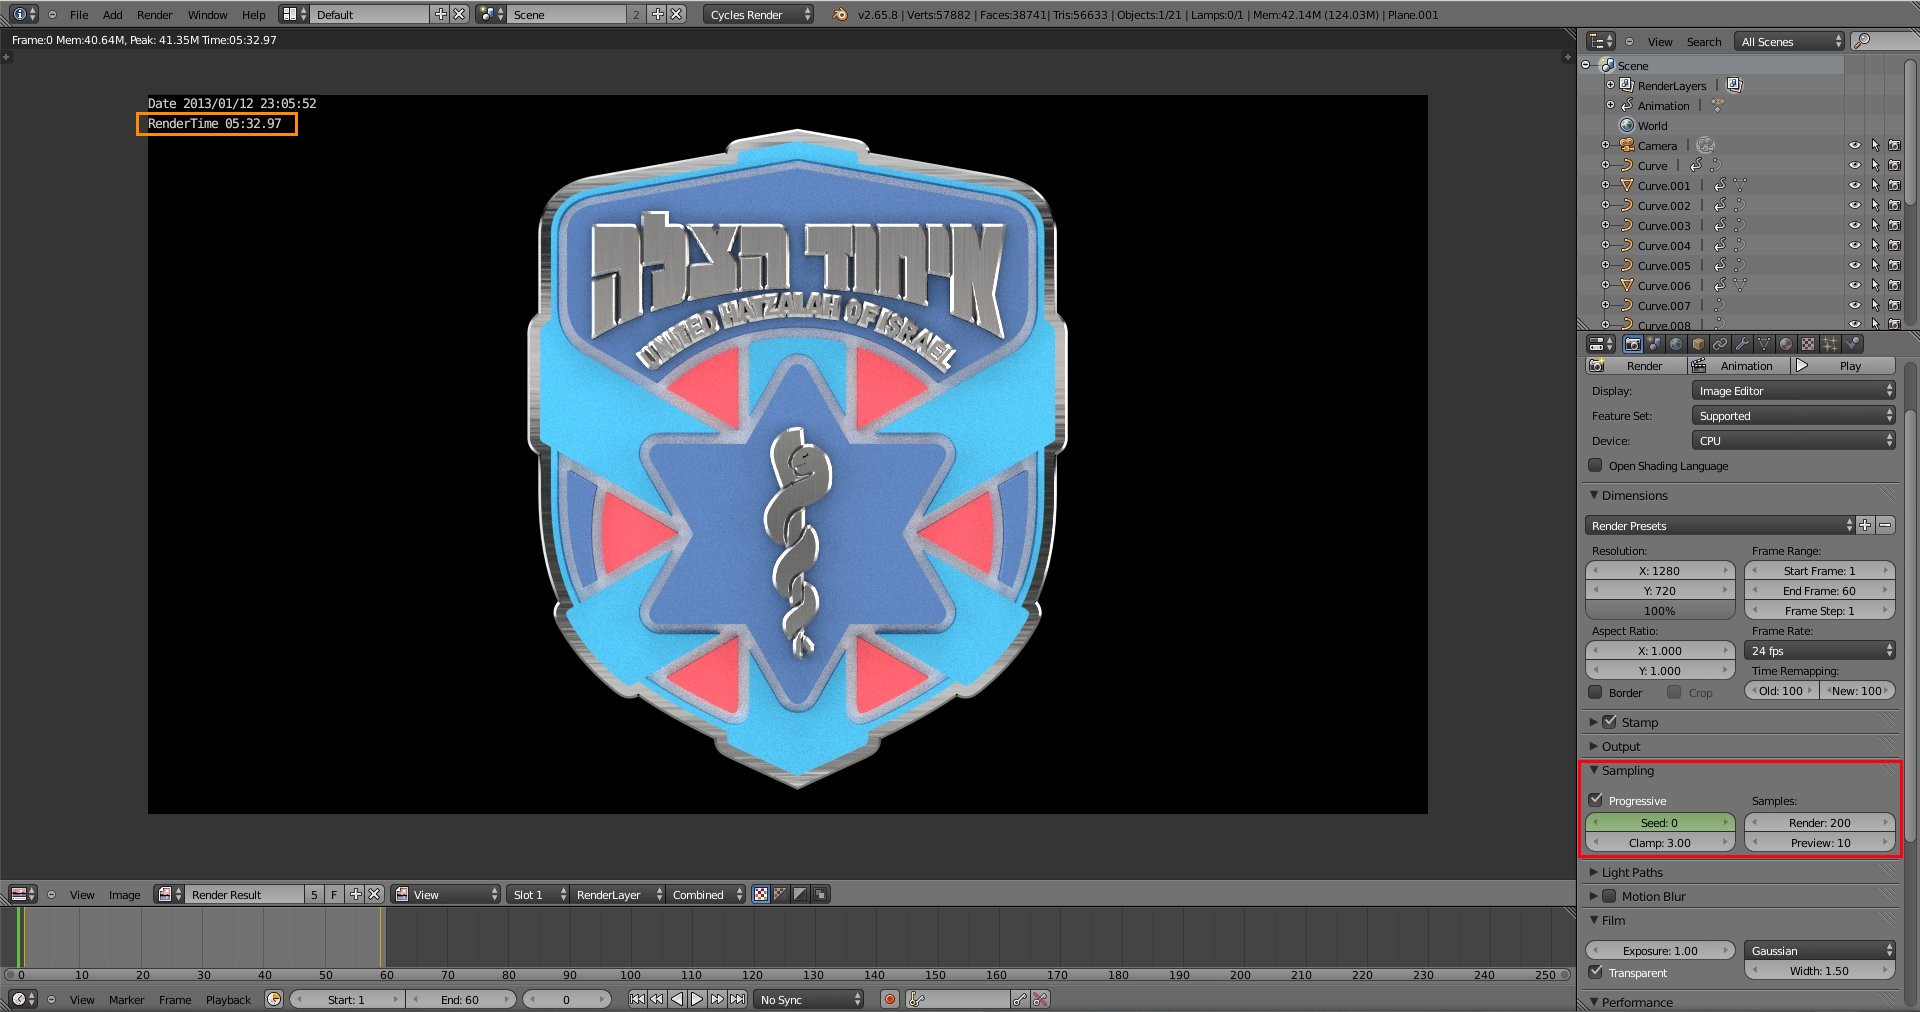Click the insert keyframes key icon
Viewport: 1920px width, 1012px height.
(x=1020, y=999)
